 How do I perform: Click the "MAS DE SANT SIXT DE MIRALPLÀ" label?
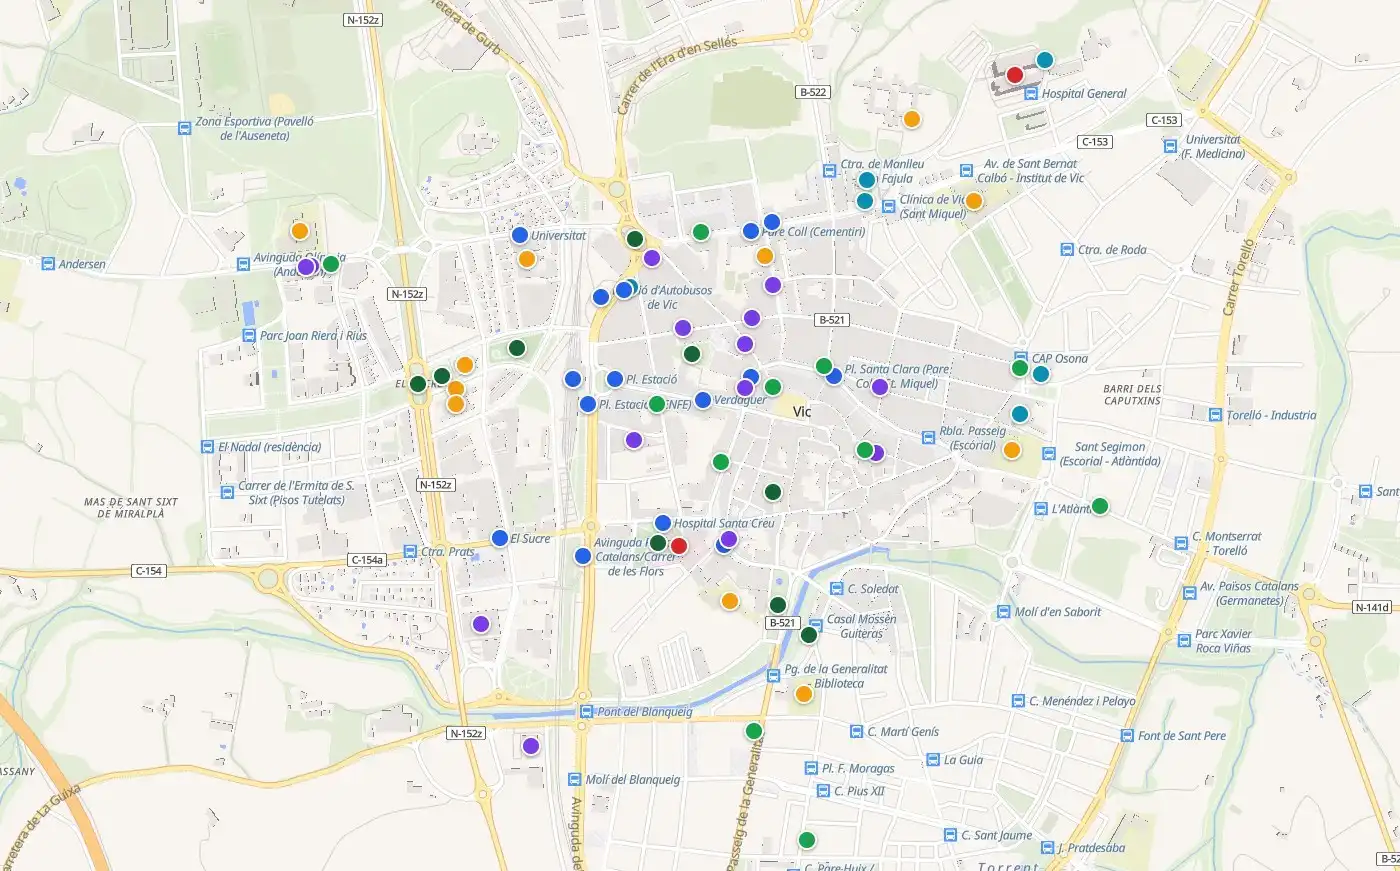click(x=131, y=508)
